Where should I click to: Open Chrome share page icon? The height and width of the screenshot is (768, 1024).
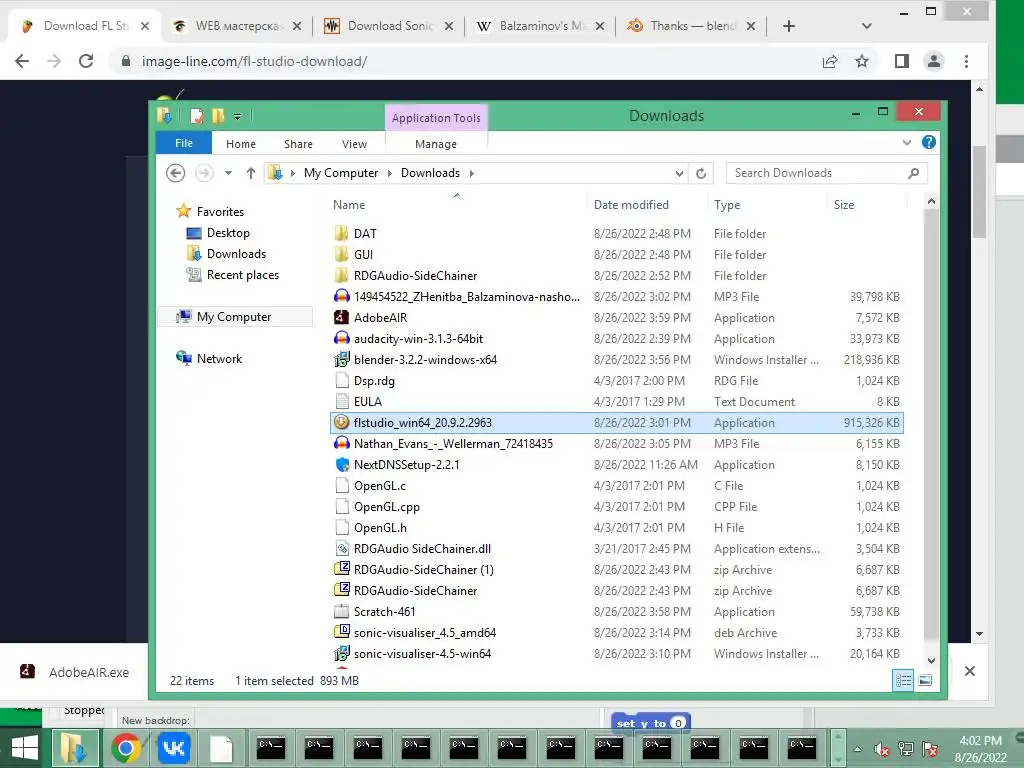830,61
